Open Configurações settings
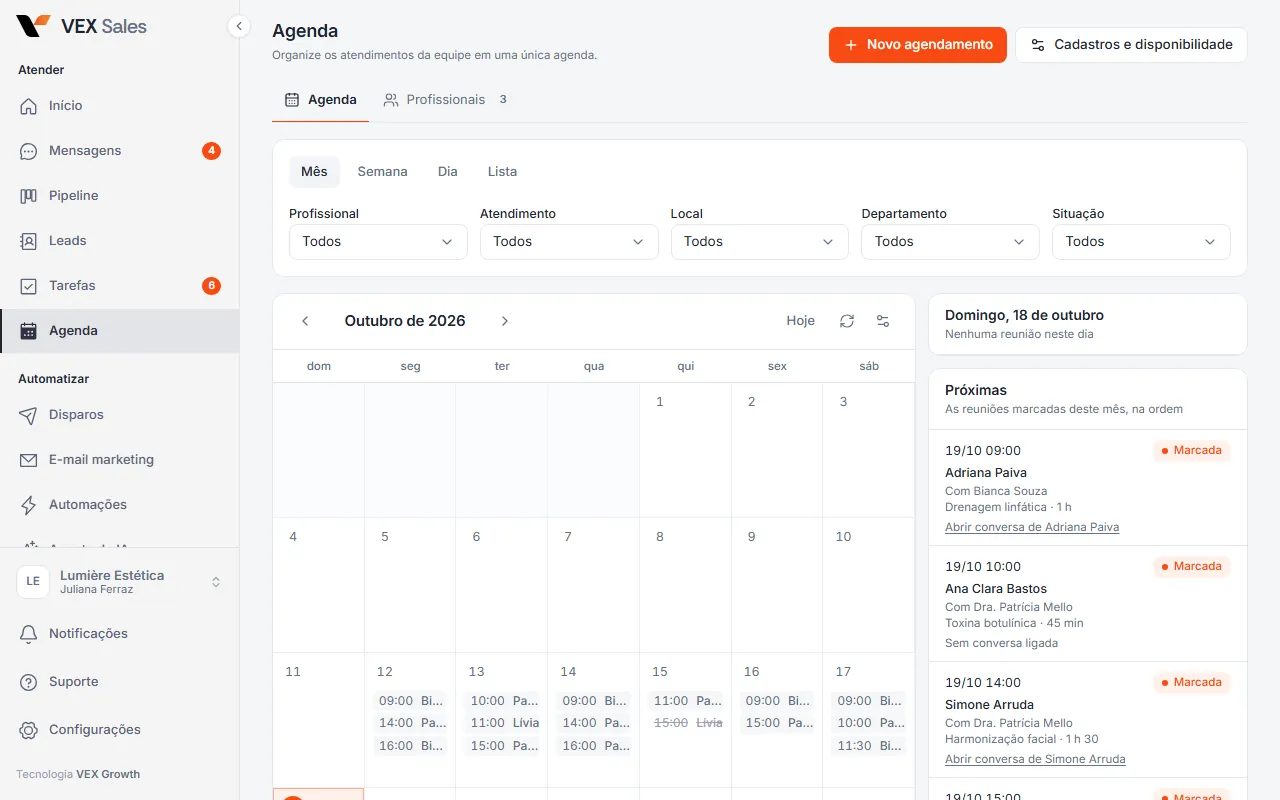1280x800 pixels. coord(120,730)
